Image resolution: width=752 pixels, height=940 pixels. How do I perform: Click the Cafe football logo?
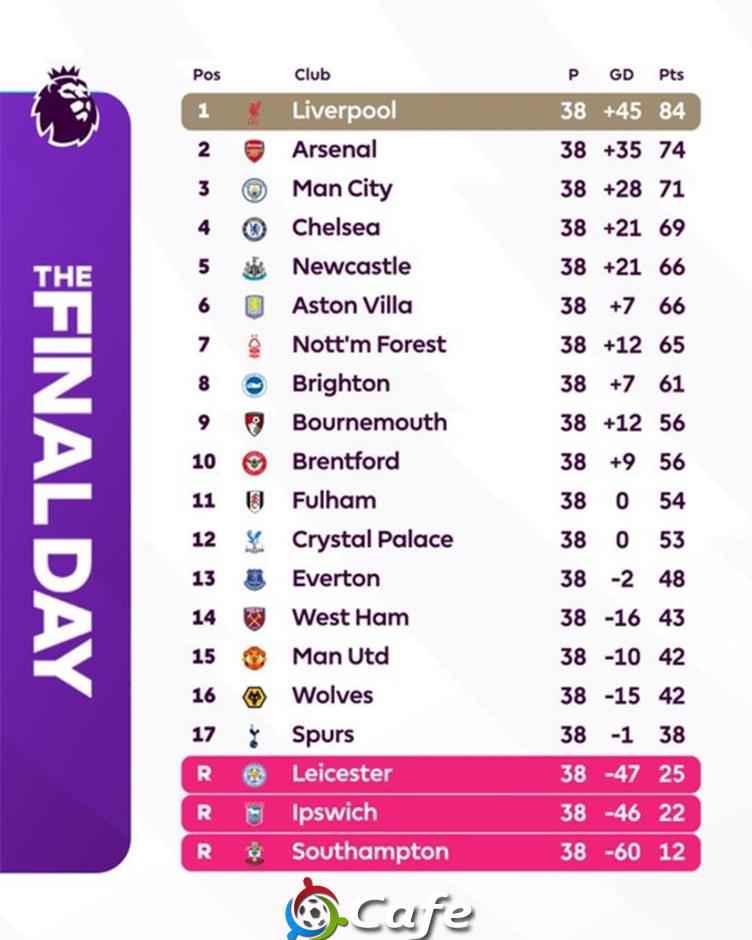click(379, 910)
